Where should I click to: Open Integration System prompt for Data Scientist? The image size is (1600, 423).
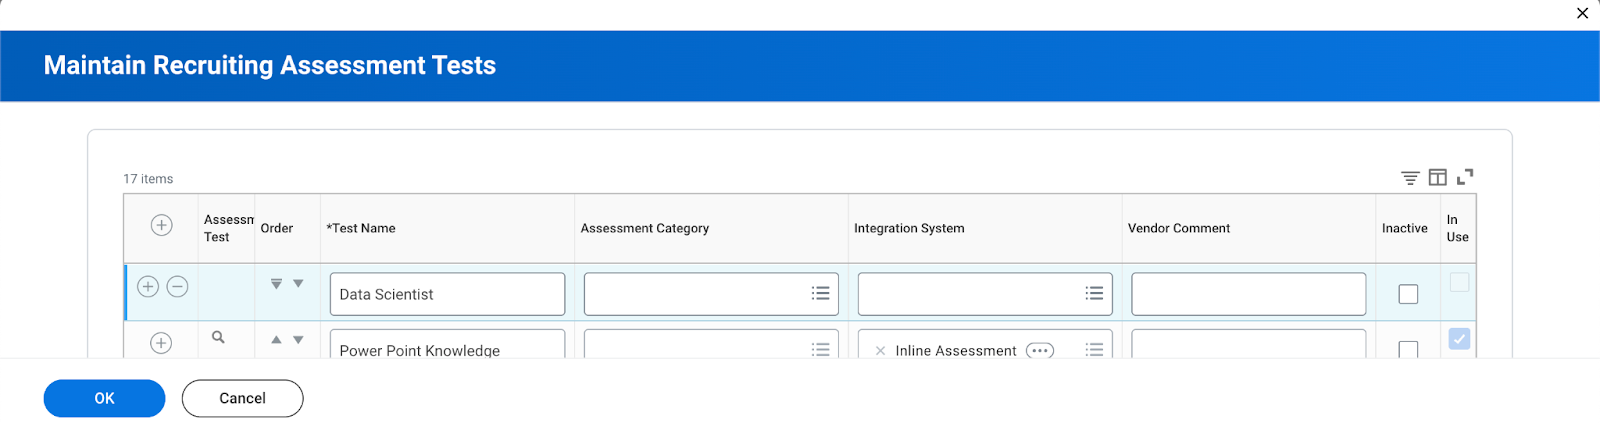1094,294
